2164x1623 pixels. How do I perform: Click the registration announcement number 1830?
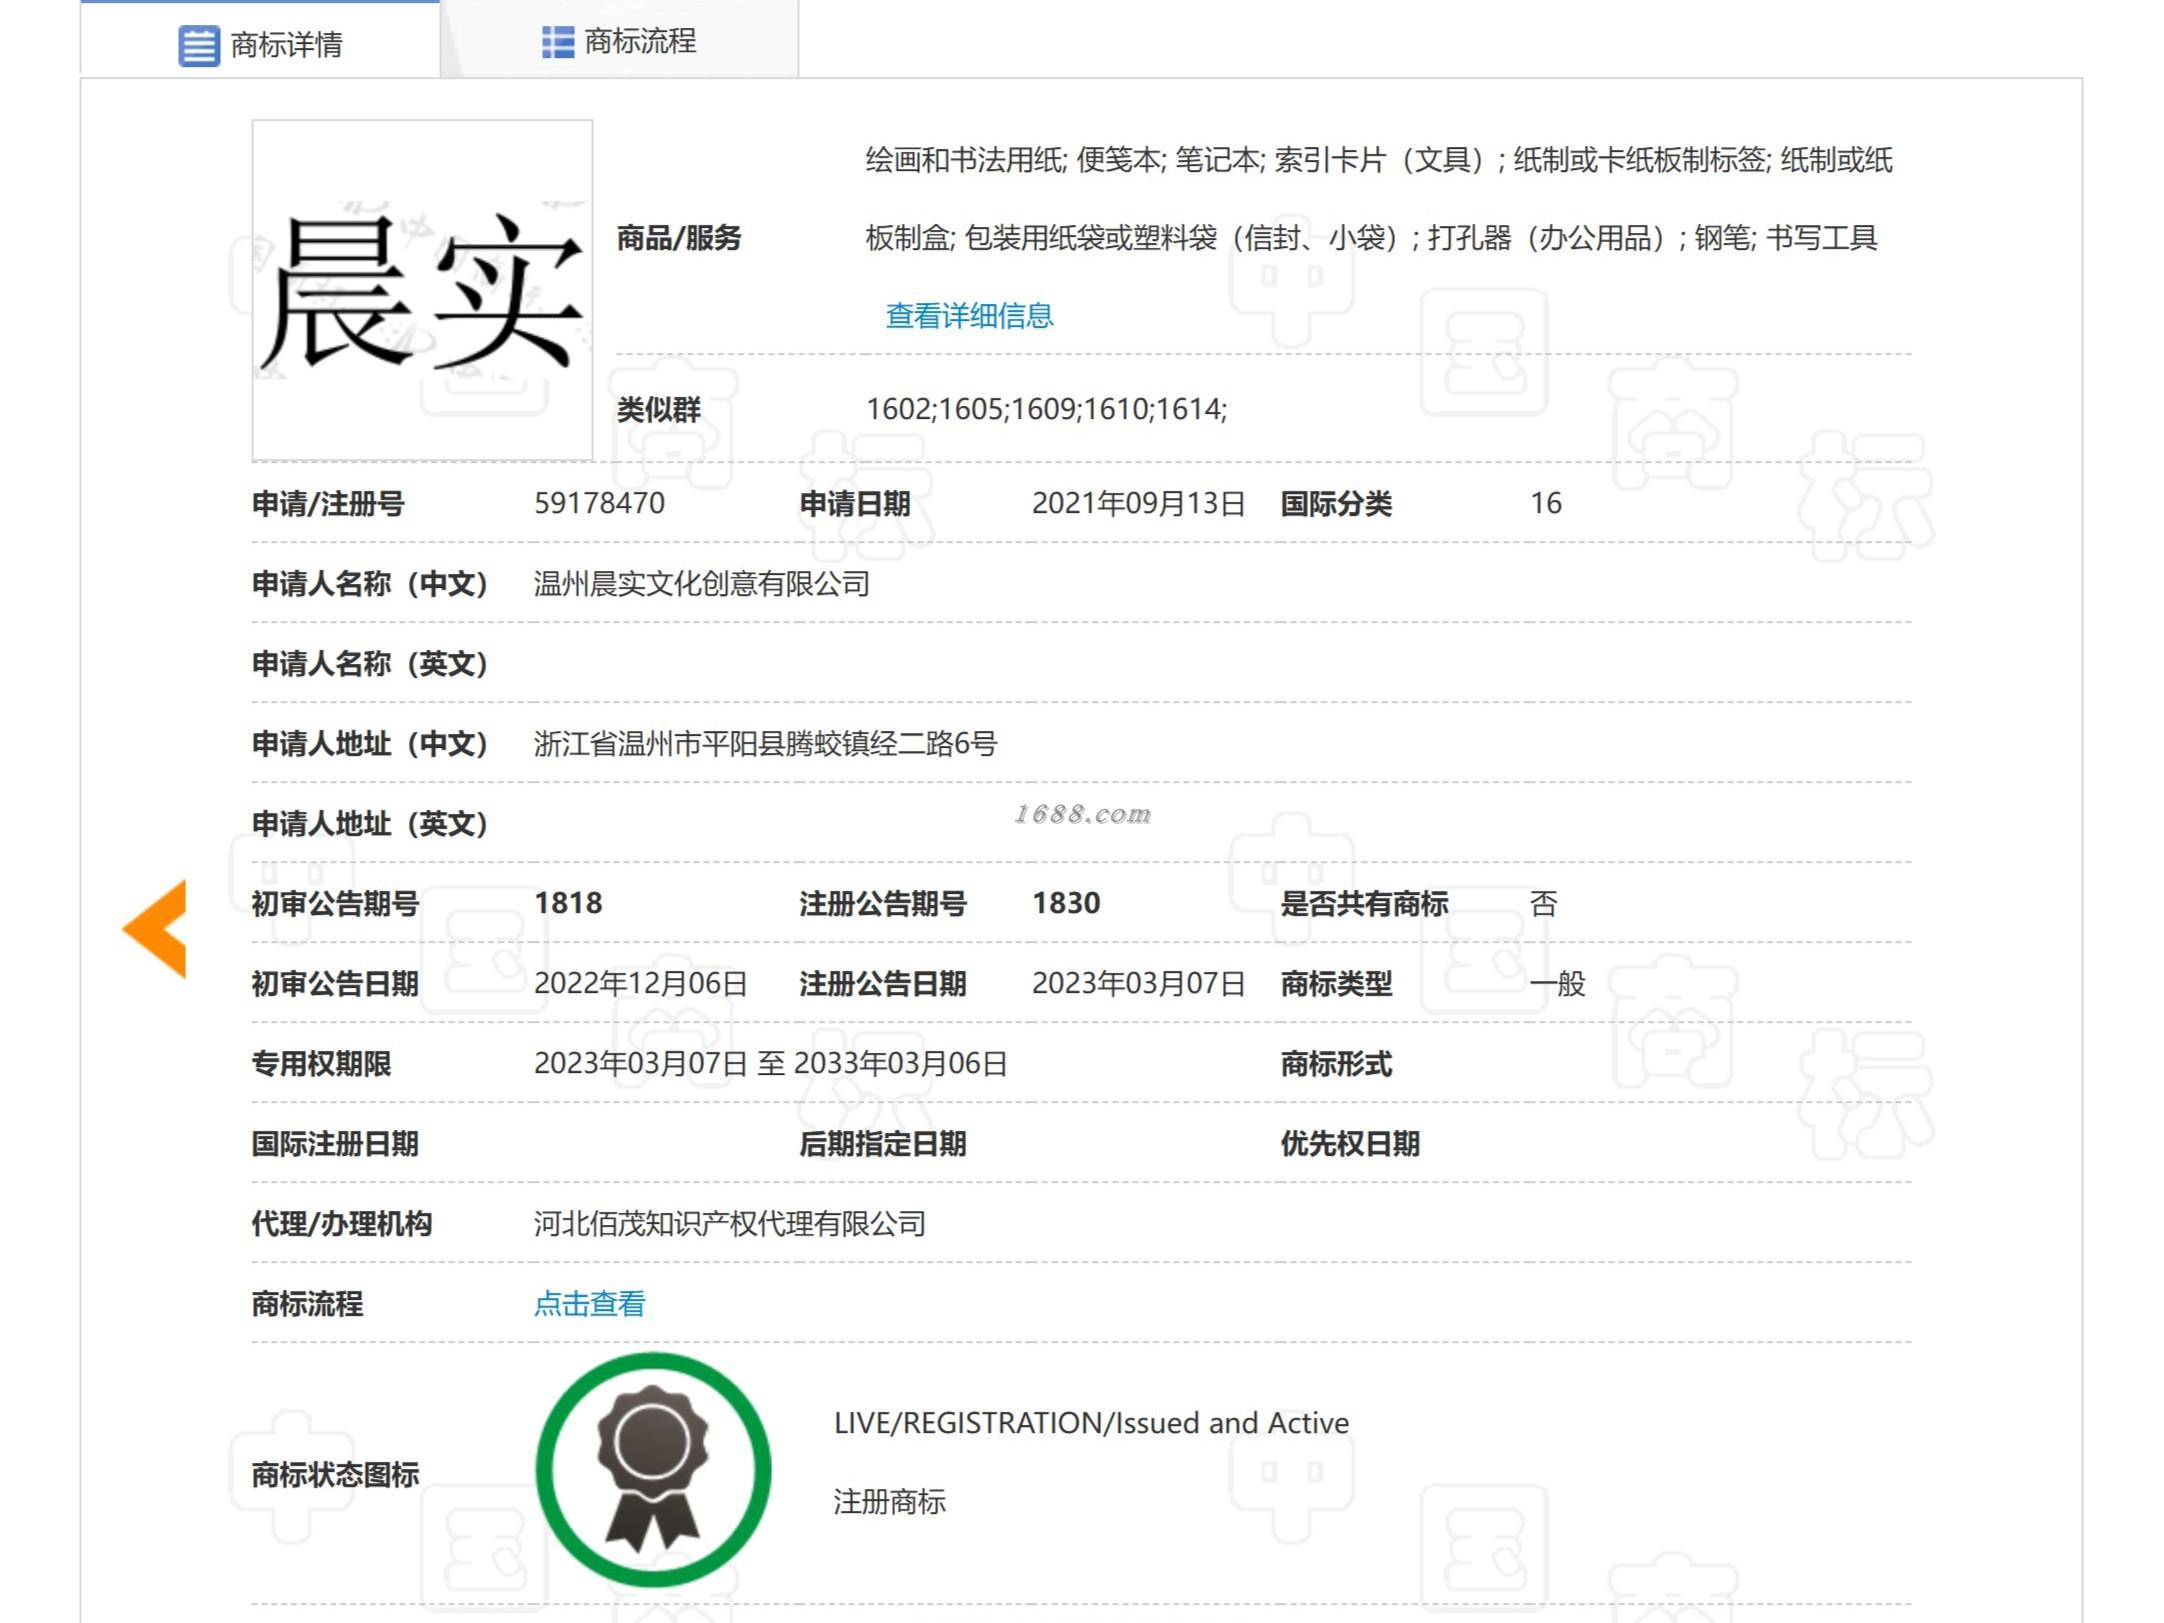pos(1065,903)
